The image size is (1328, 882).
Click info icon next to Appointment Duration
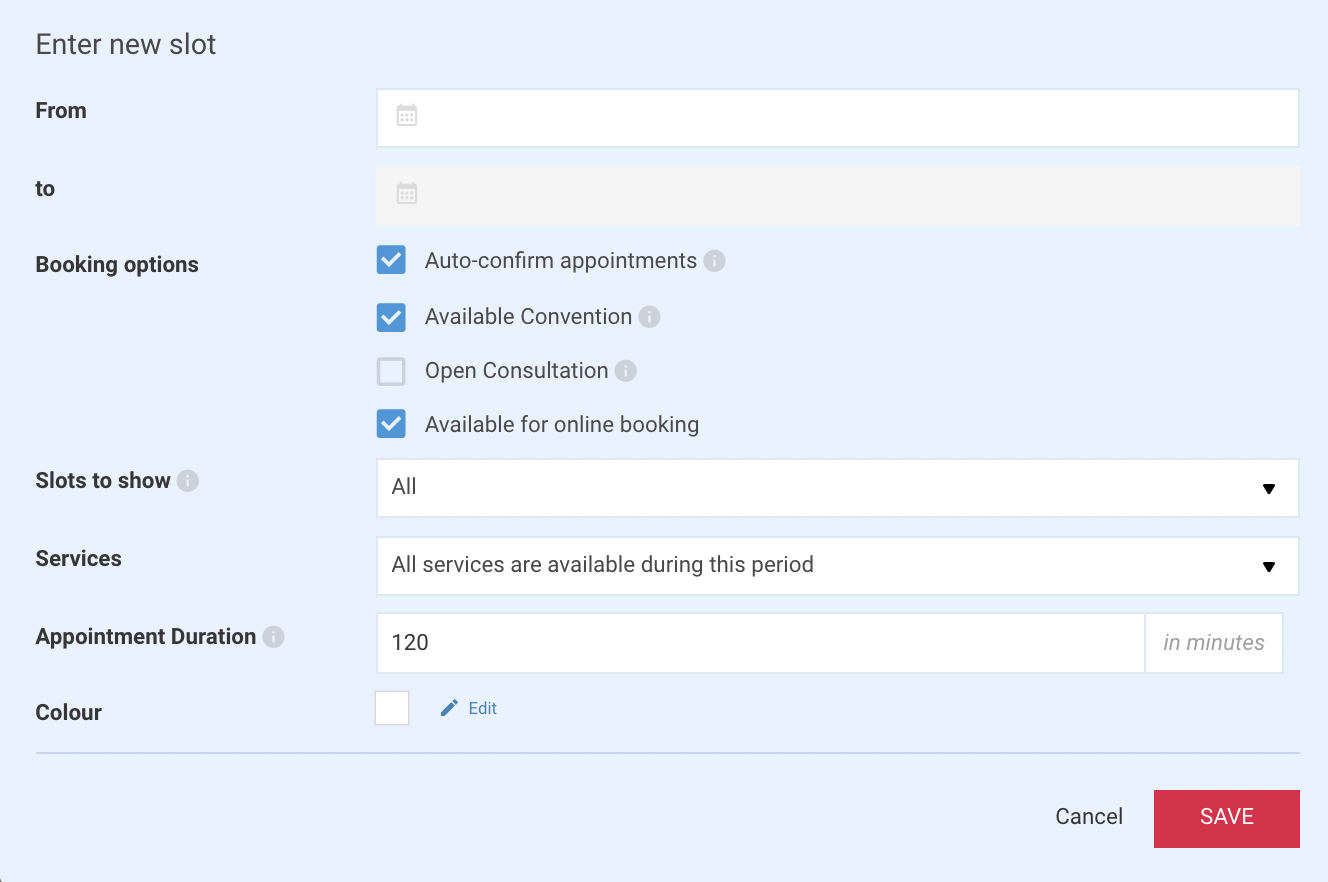pyautogui.click(x=273, y=637)
